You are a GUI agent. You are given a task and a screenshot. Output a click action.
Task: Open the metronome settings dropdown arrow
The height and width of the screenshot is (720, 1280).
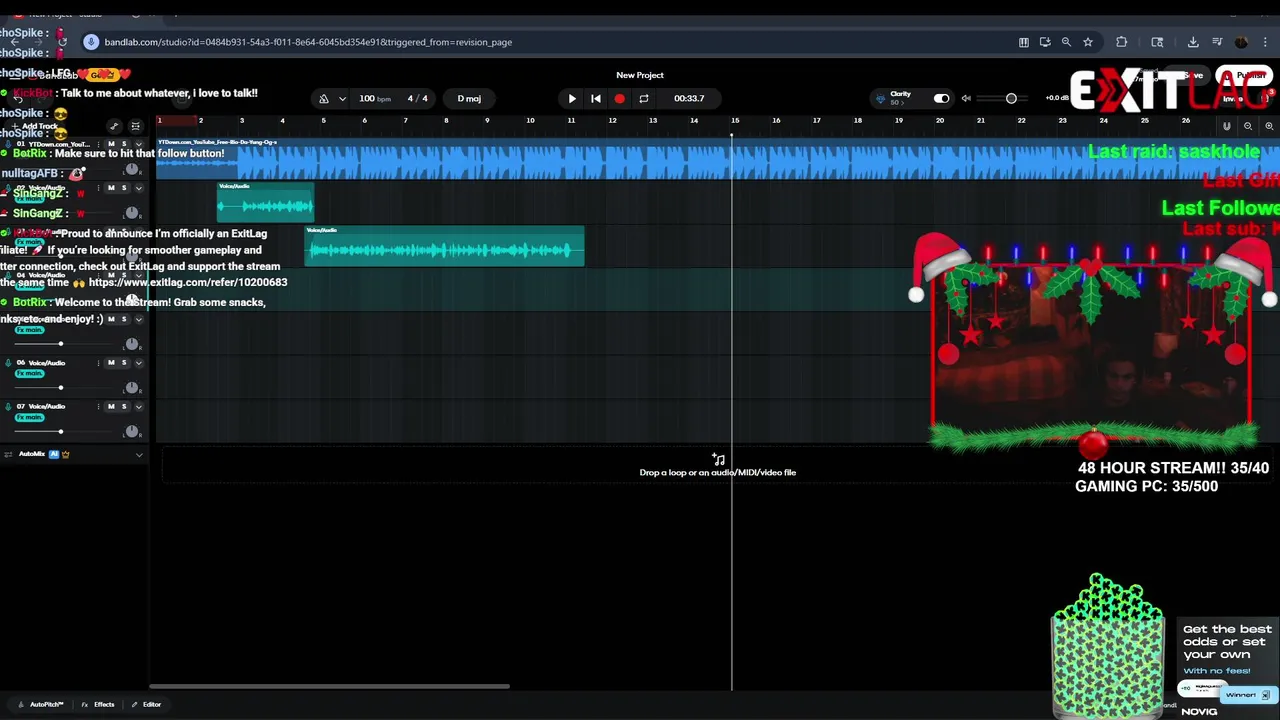pos(342,98)
